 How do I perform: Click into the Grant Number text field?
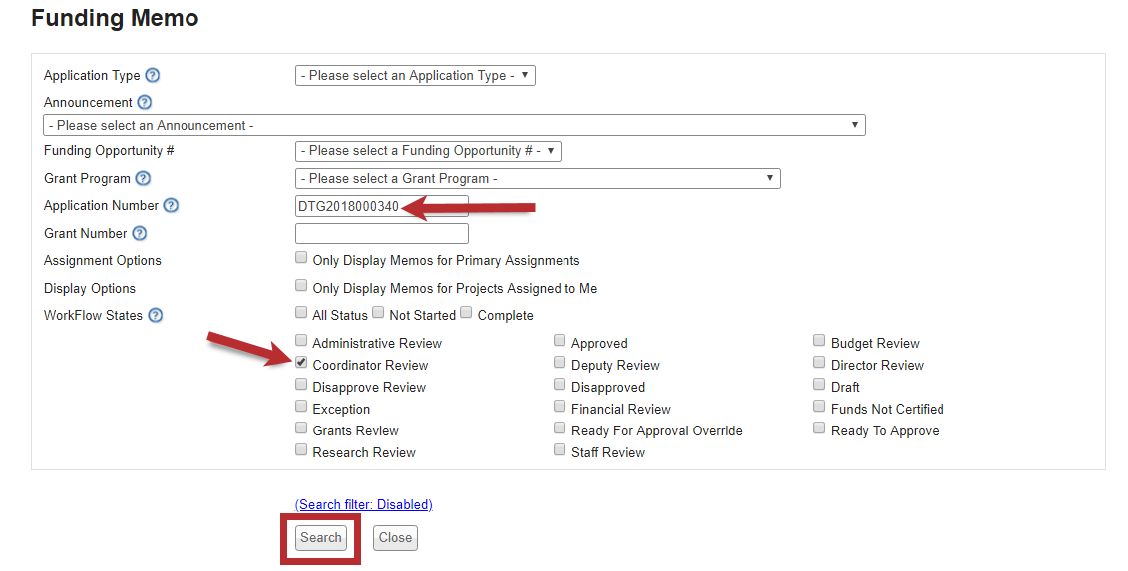point(381,234)
